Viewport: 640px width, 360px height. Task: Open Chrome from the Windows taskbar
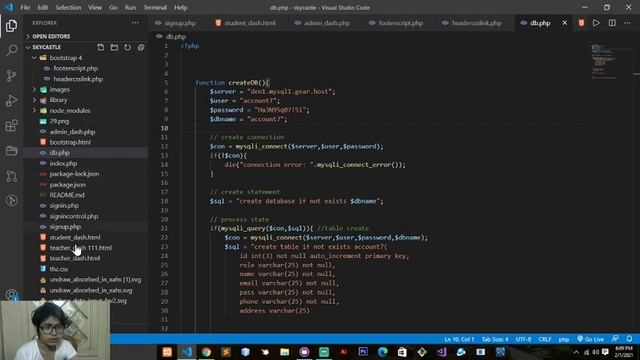[x=206, y=352]
